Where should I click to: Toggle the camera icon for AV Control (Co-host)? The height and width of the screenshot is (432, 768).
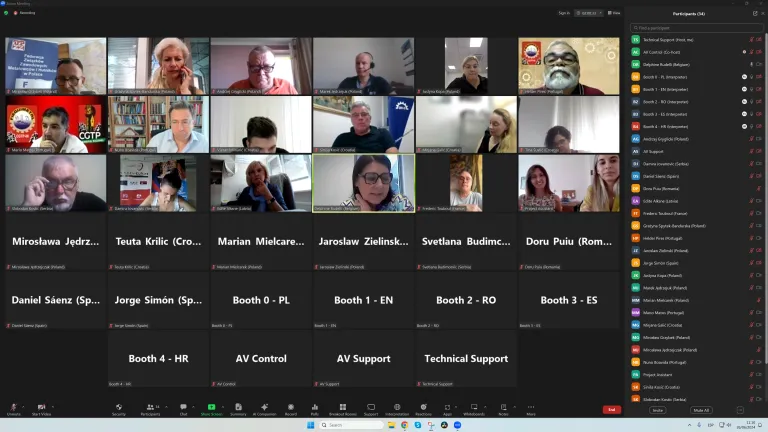[x=759, y=52]
